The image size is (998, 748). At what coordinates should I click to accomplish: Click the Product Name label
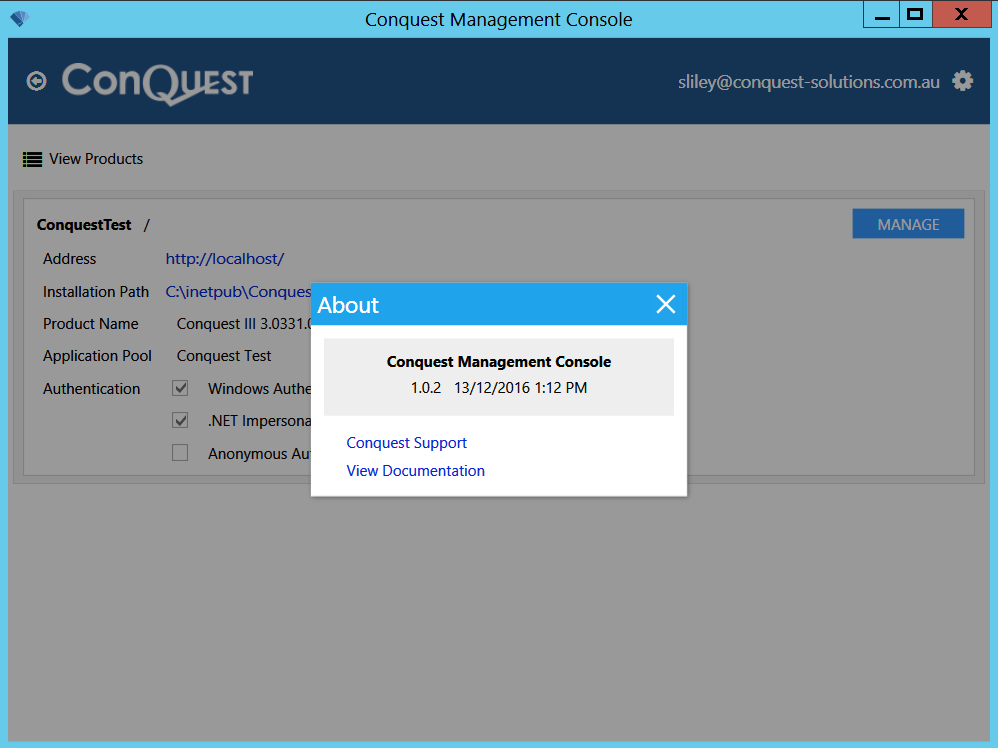(x=90, y=323)
